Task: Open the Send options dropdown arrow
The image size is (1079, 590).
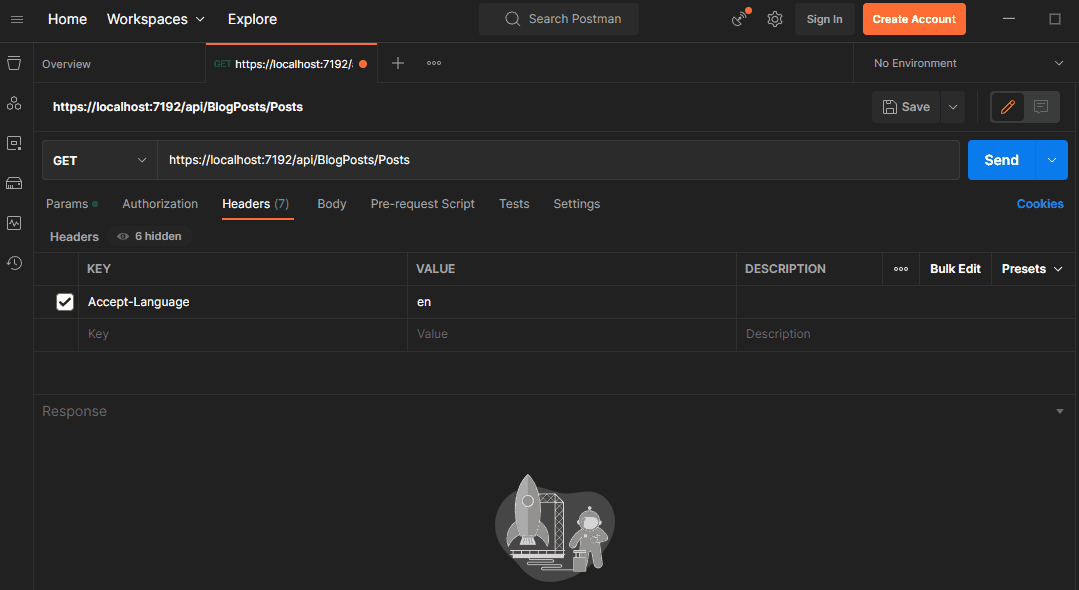Action: [1051, 160]
